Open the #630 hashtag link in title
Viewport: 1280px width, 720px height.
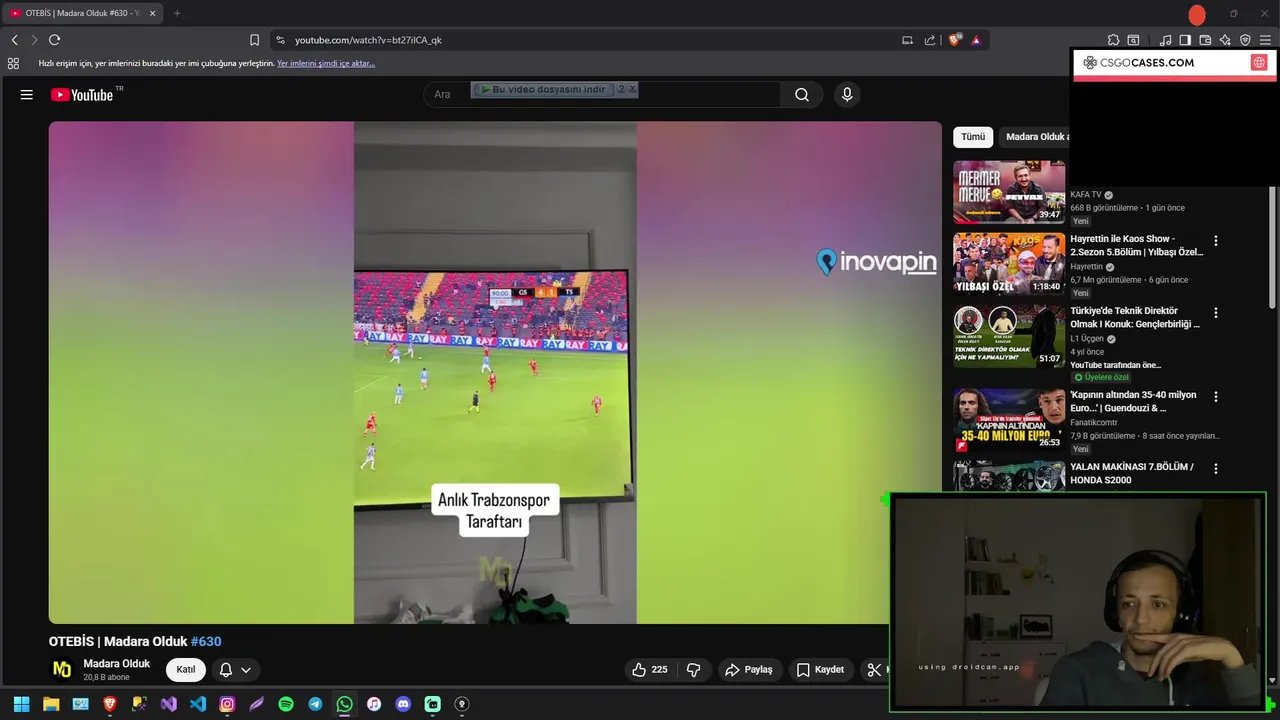[206, 642]
